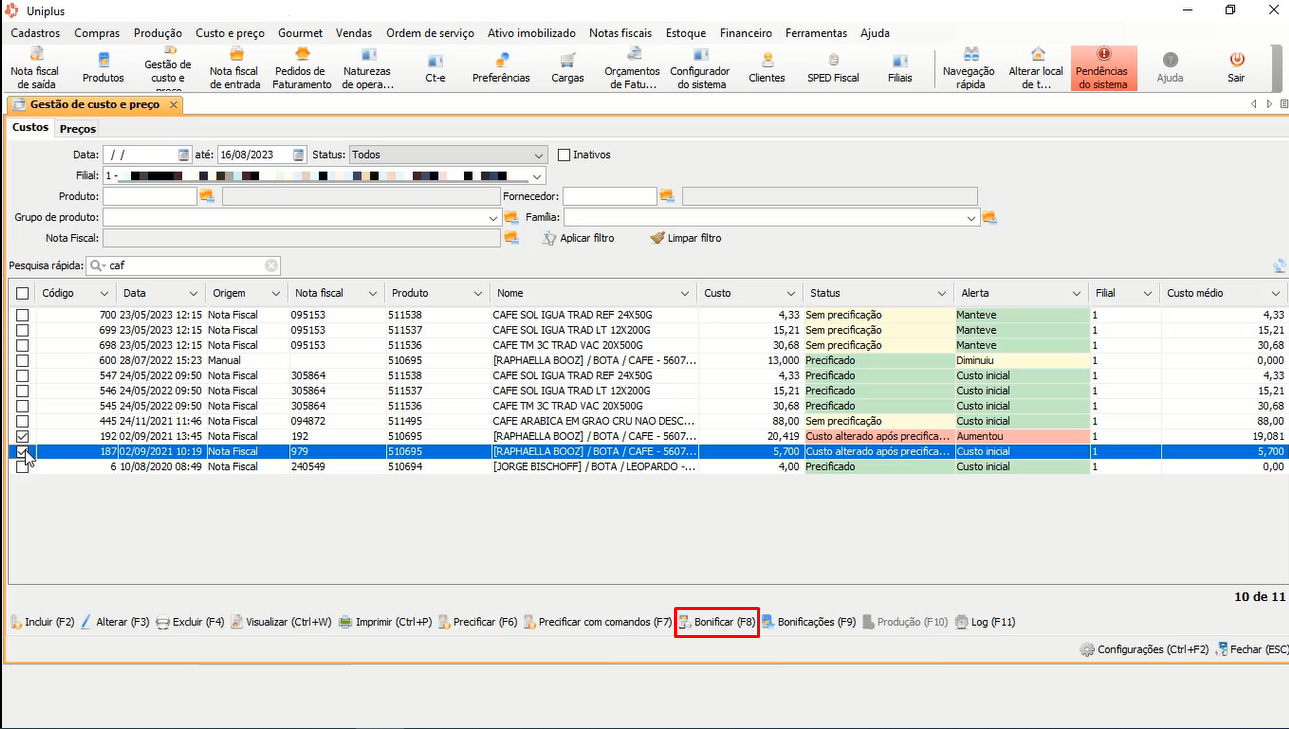Click the Fornecedor code input field
Viewport: 1289px width, 729px height.
click(x=610, y=197)
